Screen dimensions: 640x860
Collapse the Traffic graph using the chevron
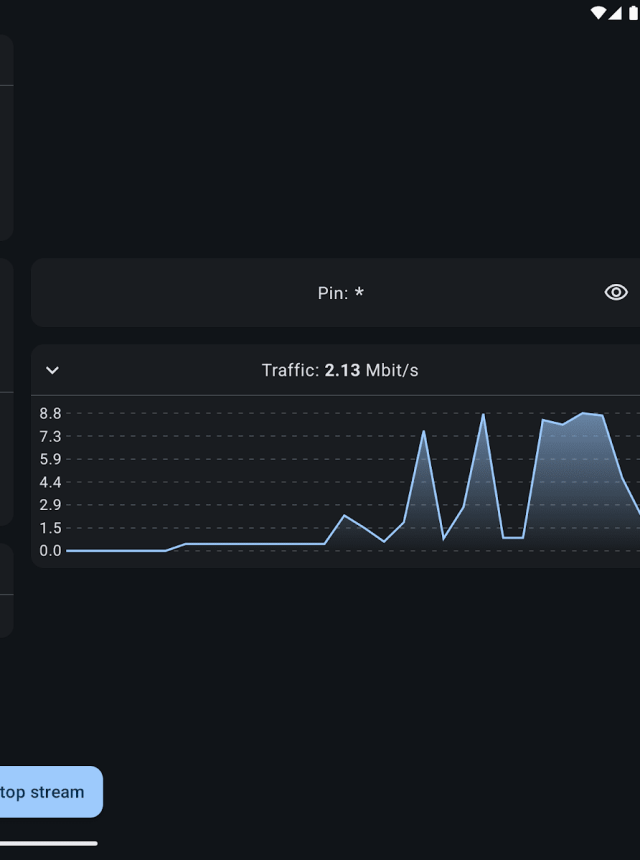[x=53, y=370]
